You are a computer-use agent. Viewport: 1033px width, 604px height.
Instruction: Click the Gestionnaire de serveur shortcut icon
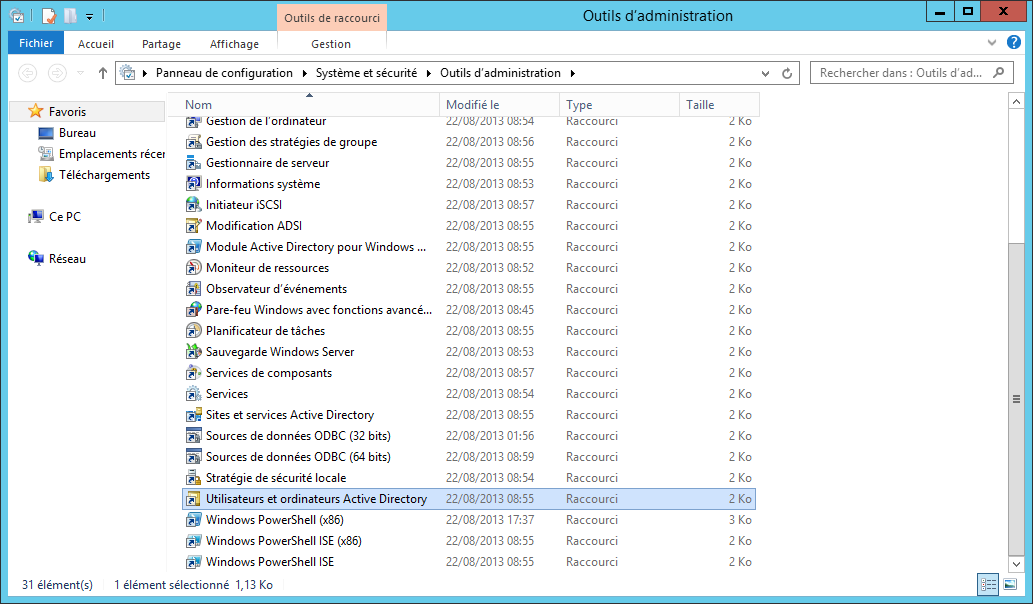(x=193, y=163)
